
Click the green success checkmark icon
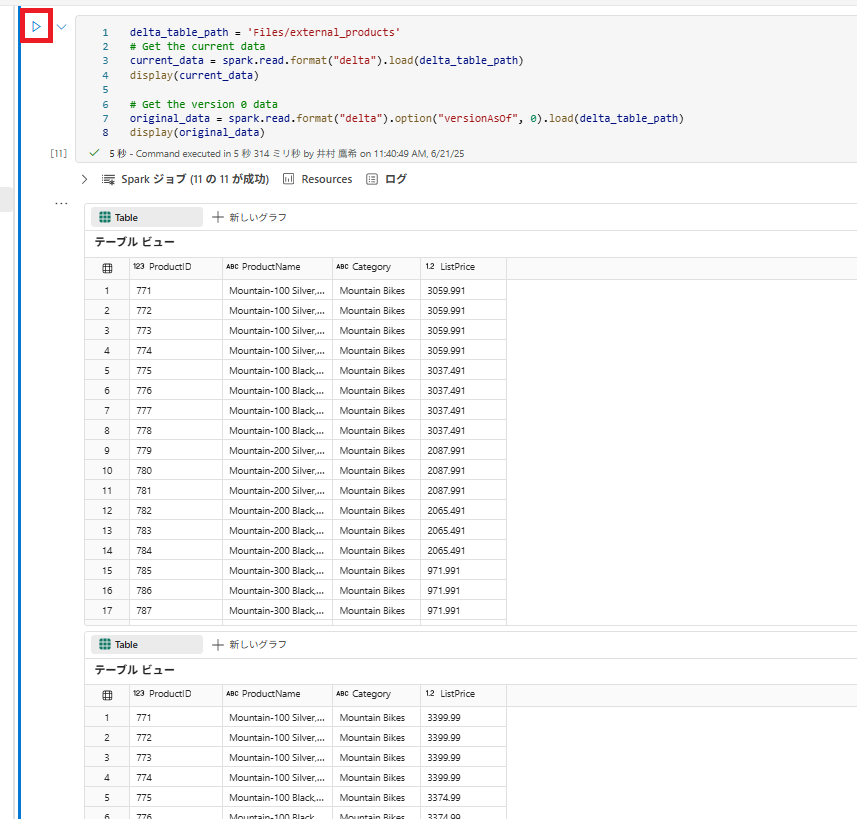[x=94, y=153]
